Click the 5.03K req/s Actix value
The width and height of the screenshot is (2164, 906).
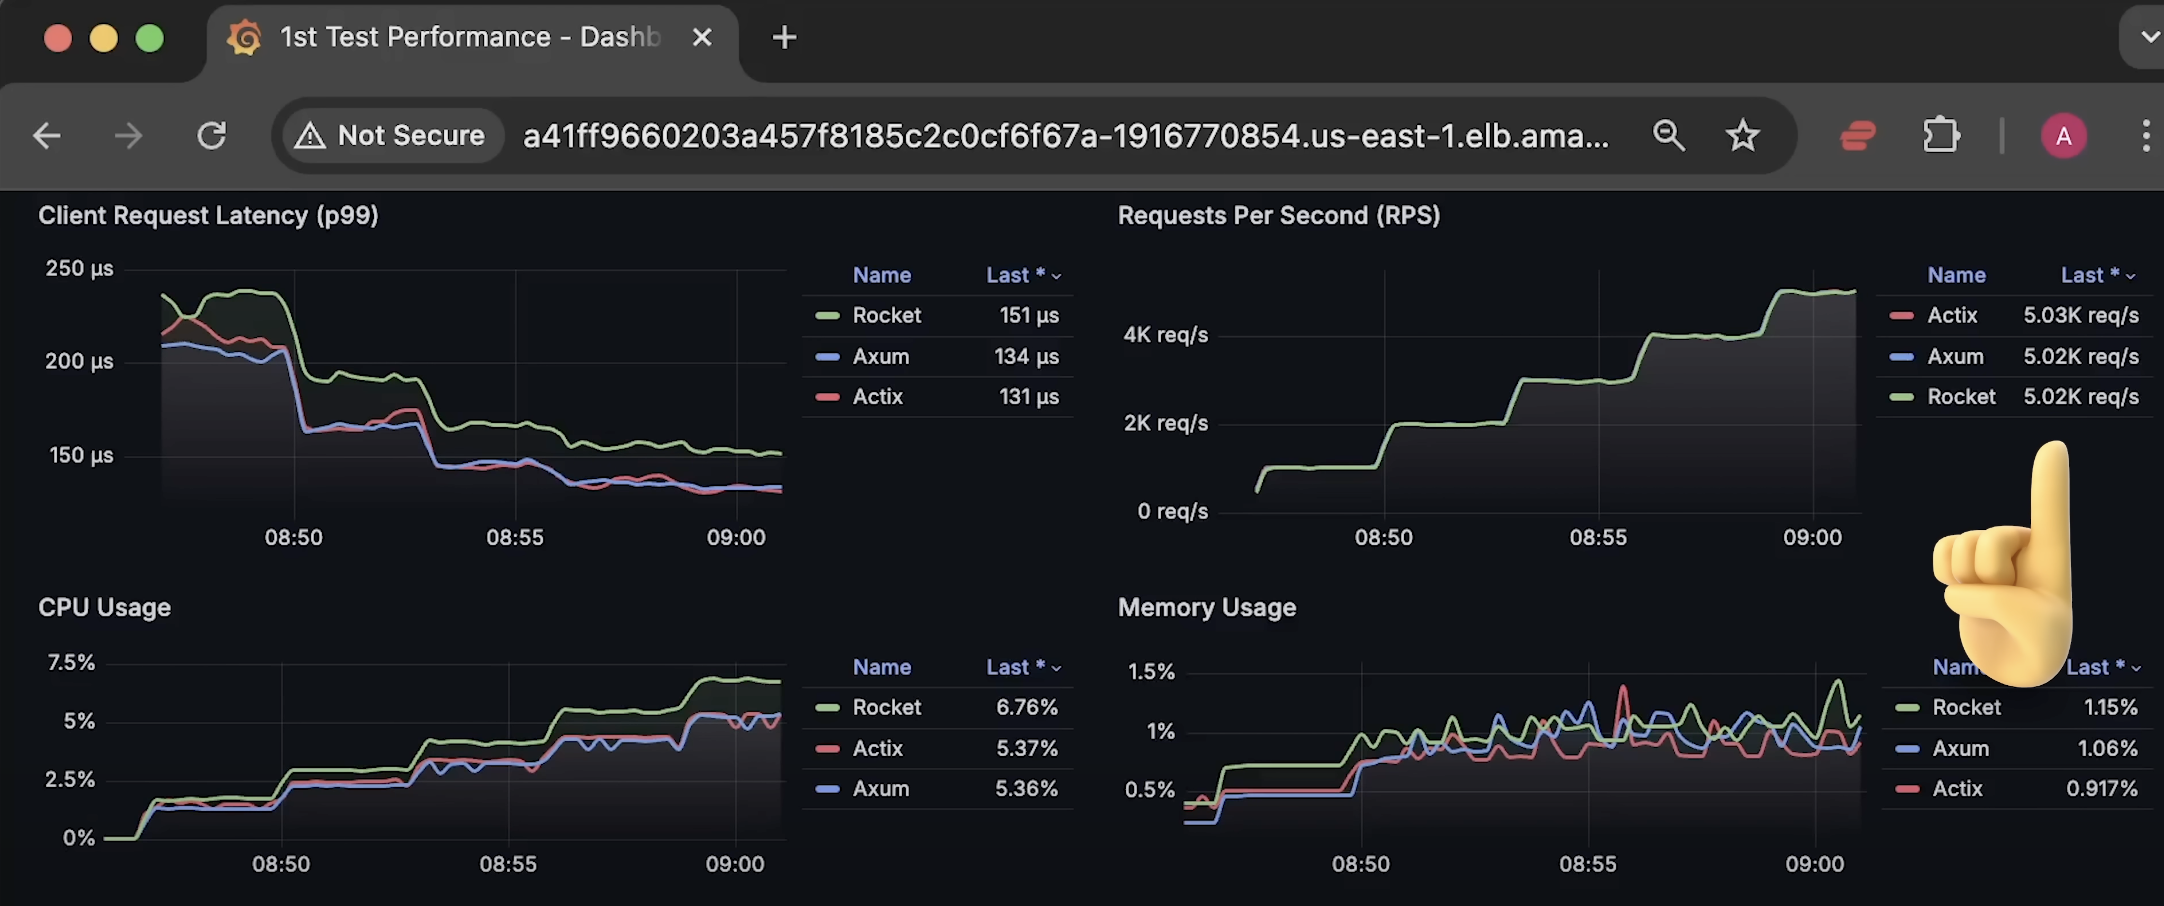click(x=2081, y=316)
